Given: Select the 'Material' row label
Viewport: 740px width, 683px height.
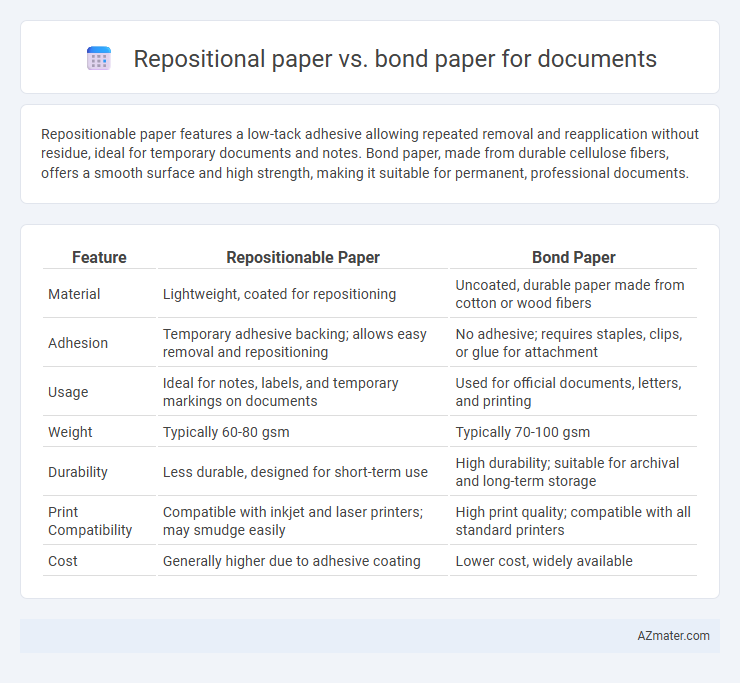Looking at the screenshot, I should click(x=74, y=294).
